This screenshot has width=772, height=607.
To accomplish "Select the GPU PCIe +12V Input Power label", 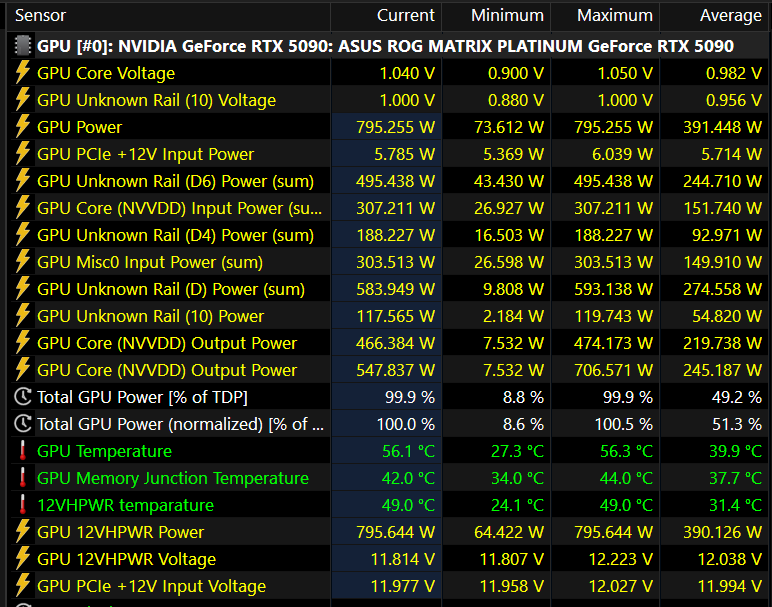I will (x=145, y=154).
